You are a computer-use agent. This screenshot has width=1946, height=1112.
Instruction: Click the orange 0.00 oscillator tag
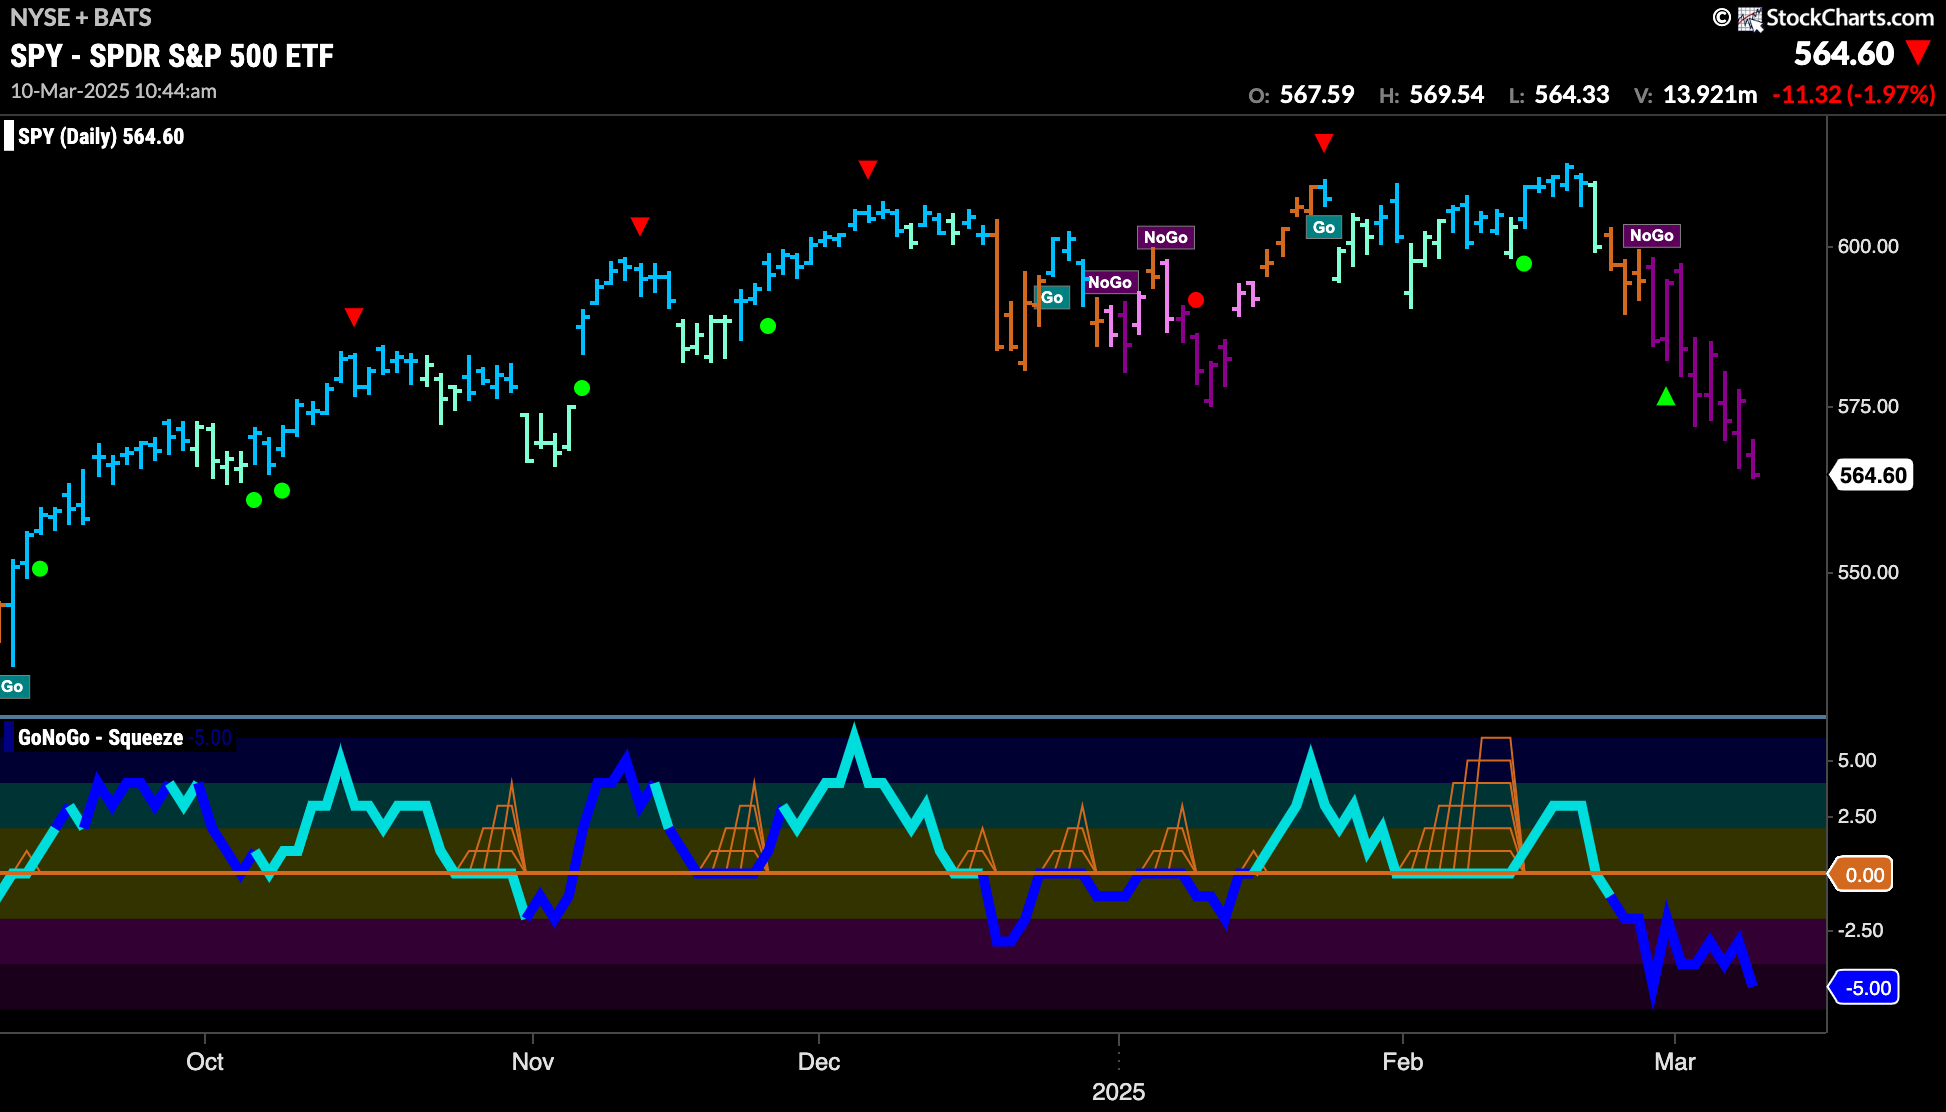point(1862,875)
